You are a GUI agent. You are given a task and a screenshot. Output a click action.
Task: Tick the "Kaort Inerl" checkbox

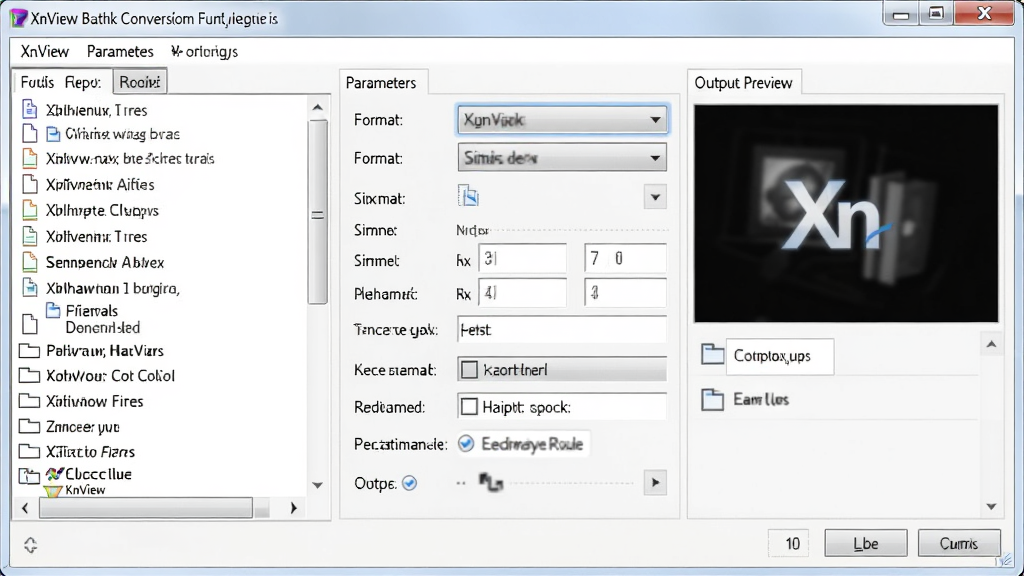469,370
